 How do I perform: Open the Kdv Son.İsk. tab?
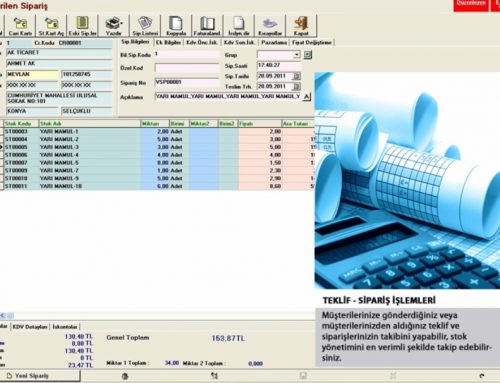pyautogui.click(x=239, y=42)
